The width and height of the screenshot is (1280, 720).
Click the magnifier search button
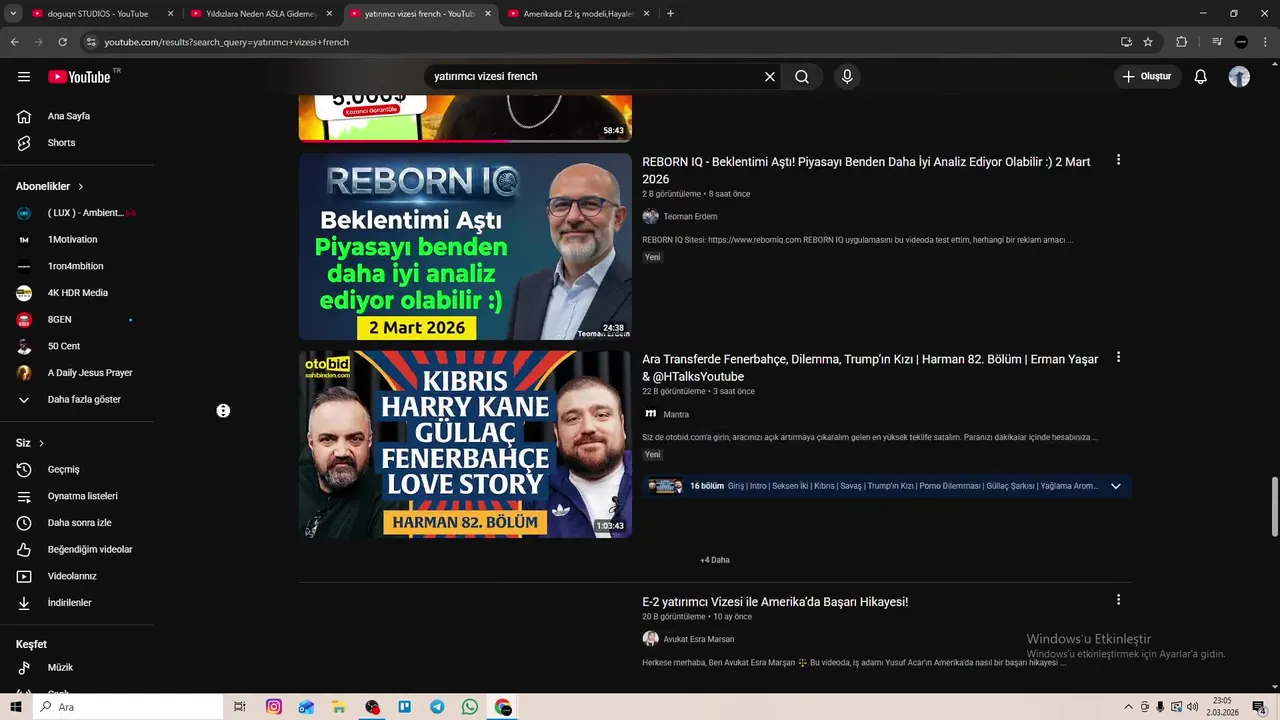pos(802,77)
